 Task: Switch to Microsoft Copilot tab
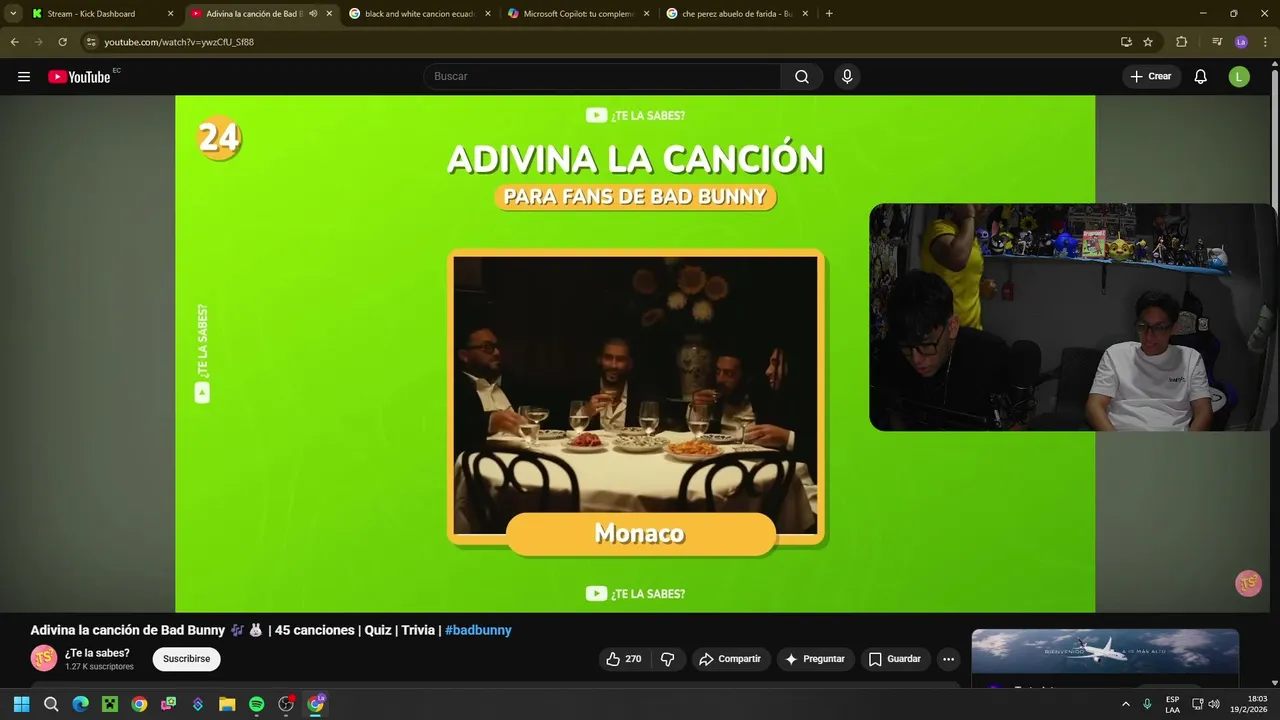pos(579,14)
